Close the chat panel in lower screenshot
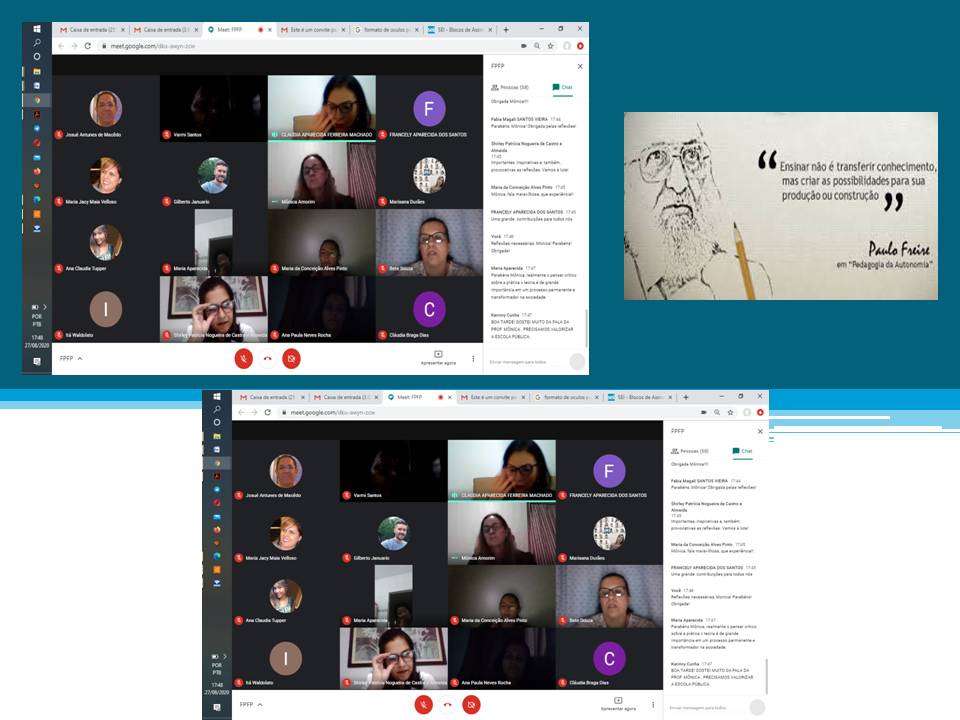Image resolution: width=960 pixels, height=720 pixels. pyautogui.click(x=760, y=431)
